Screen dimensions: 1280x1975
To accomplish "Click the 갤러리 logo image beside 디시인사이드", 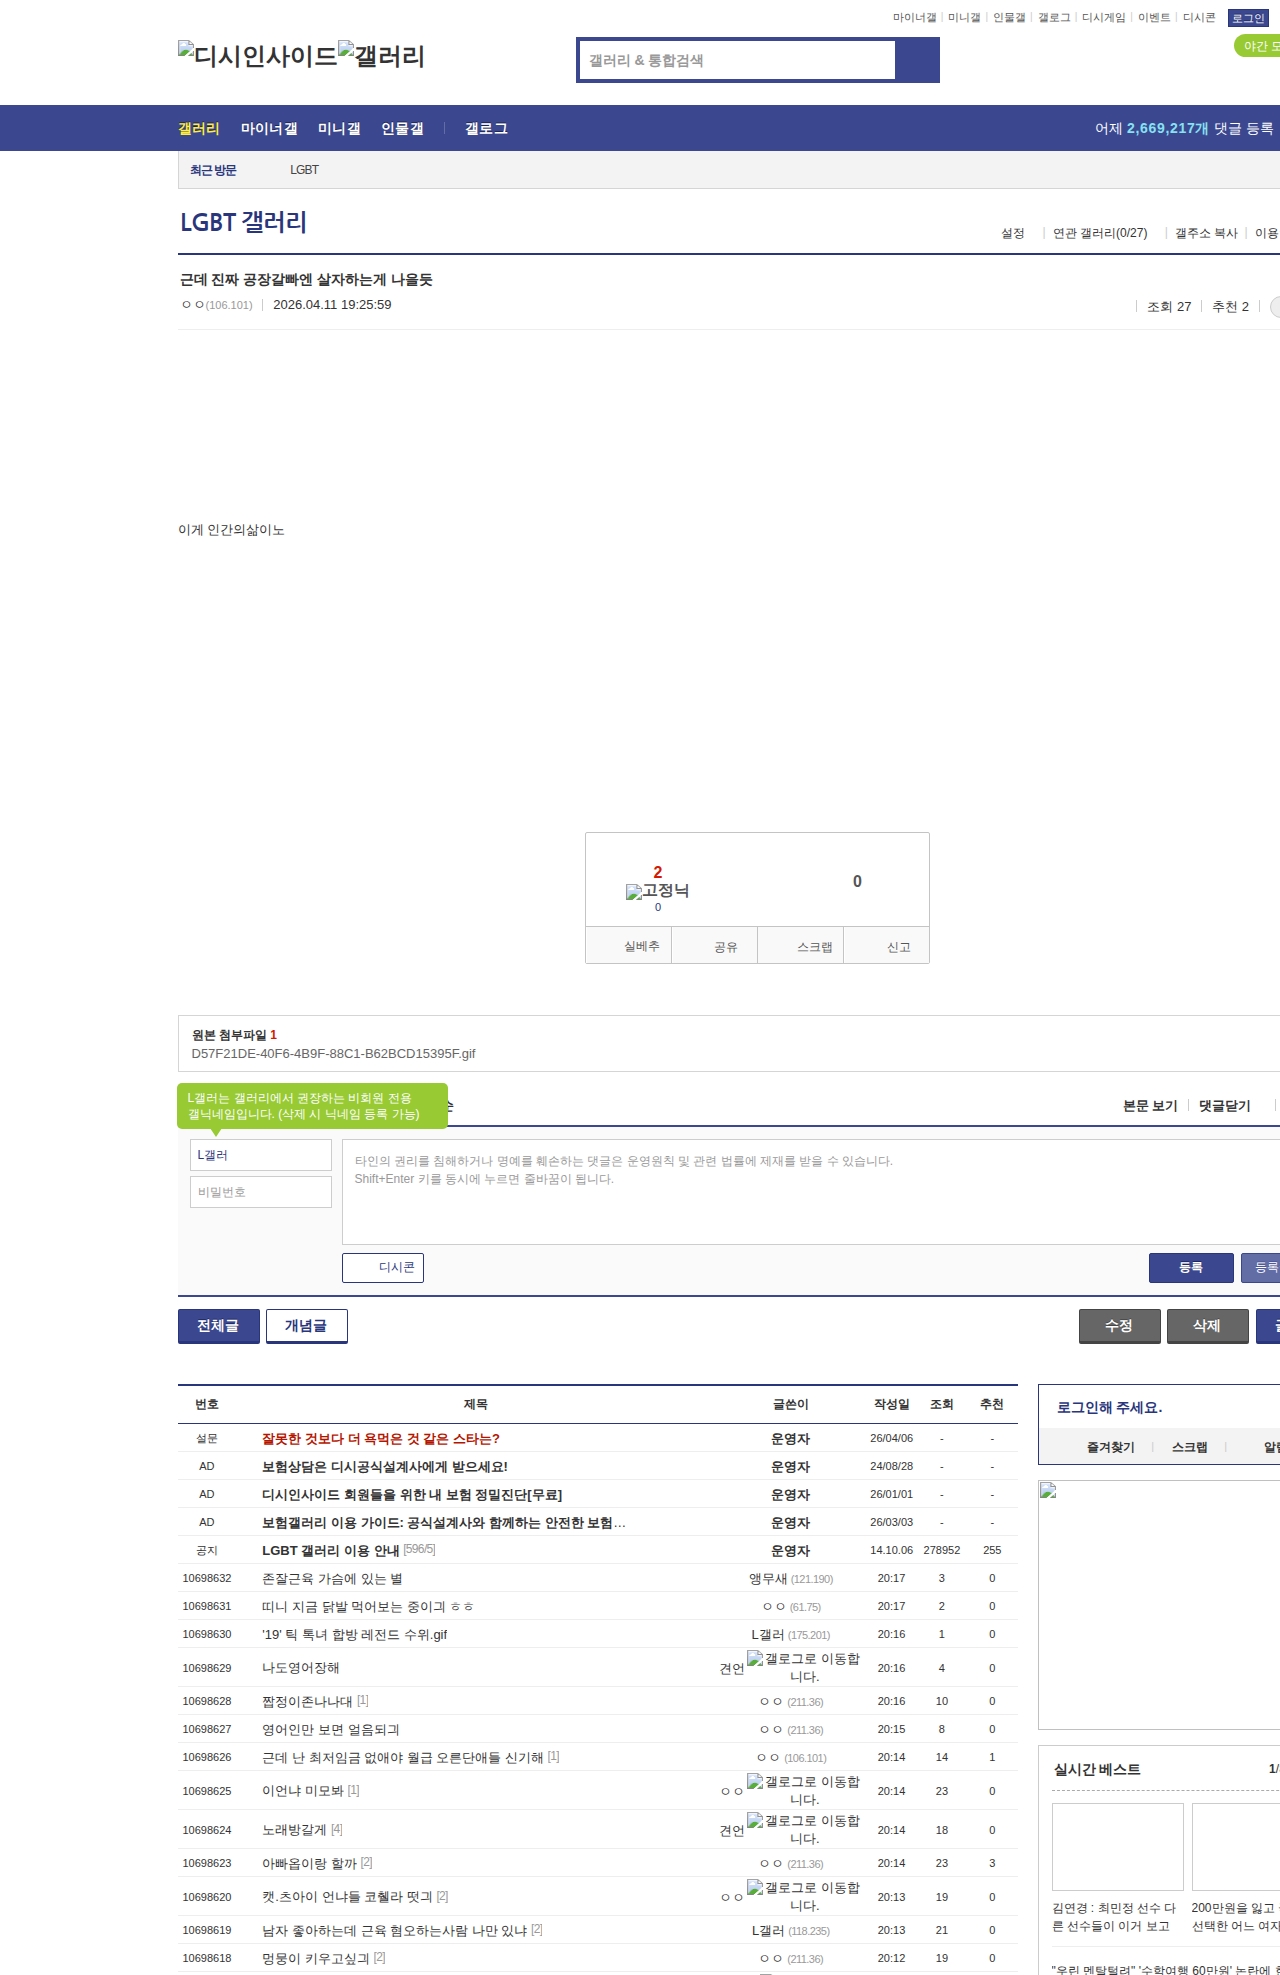I will click(x=381, y=56).
